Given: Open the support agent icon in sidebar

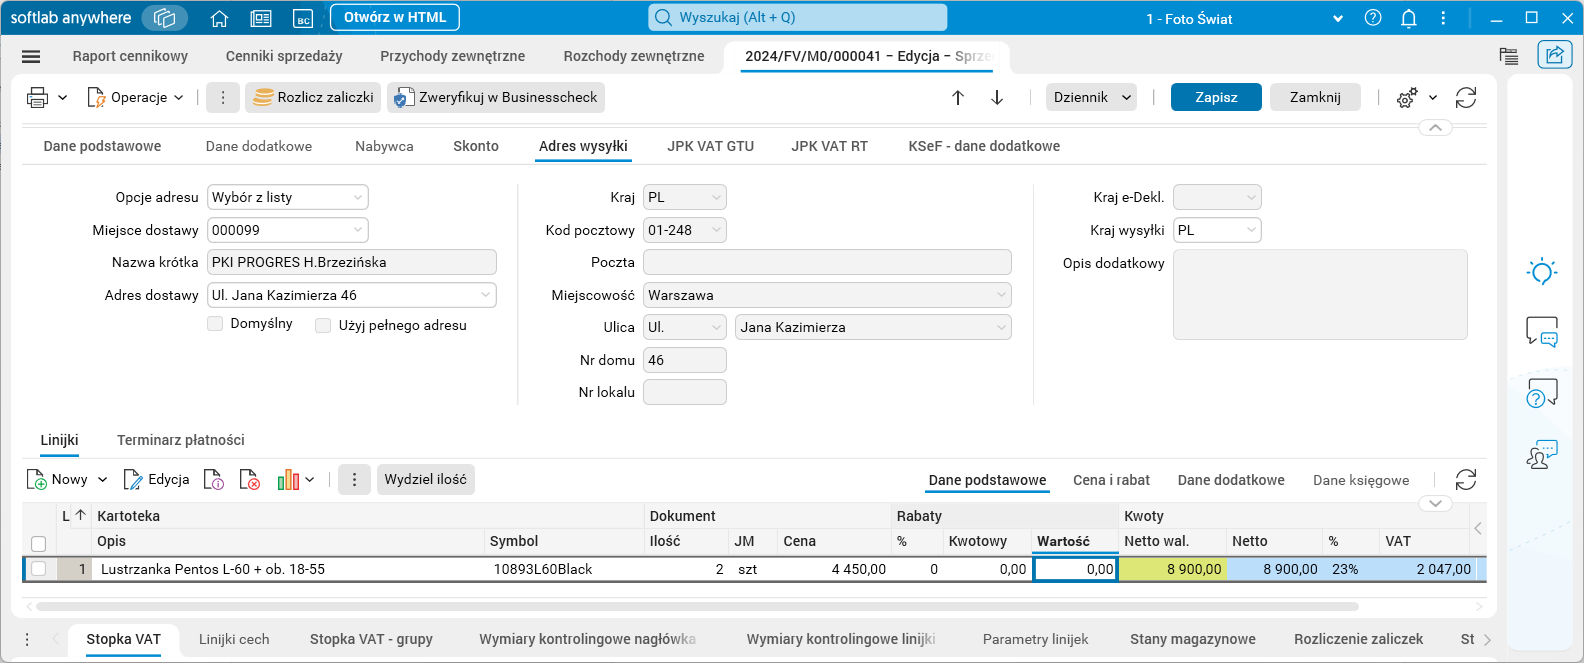Looking at the screenshot, I should point(1542,455).
